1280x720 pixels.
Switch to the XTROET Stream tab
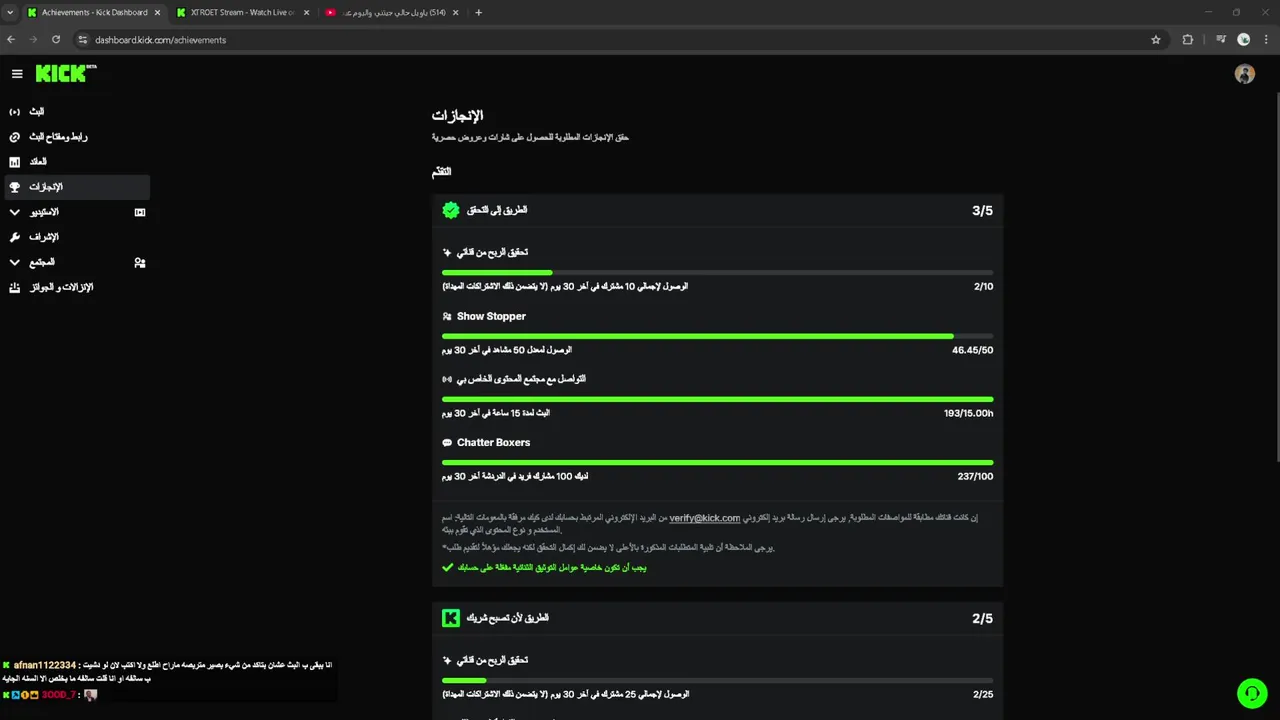coord(236,13)
